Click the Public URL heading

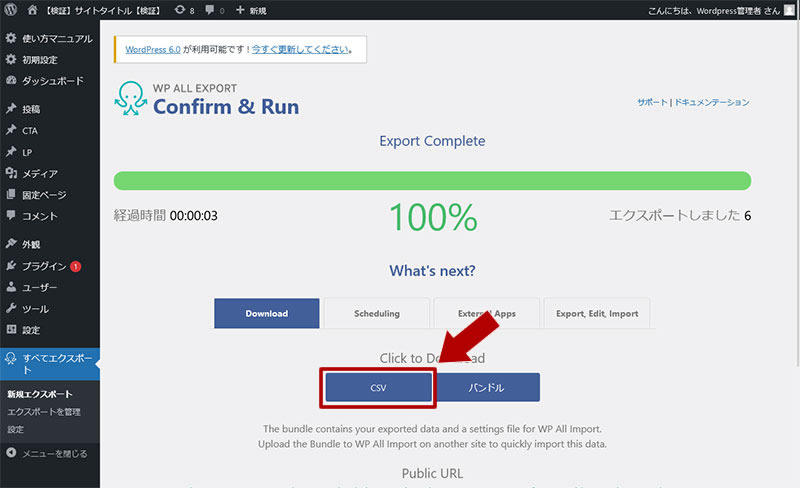(x=432, y=473)
